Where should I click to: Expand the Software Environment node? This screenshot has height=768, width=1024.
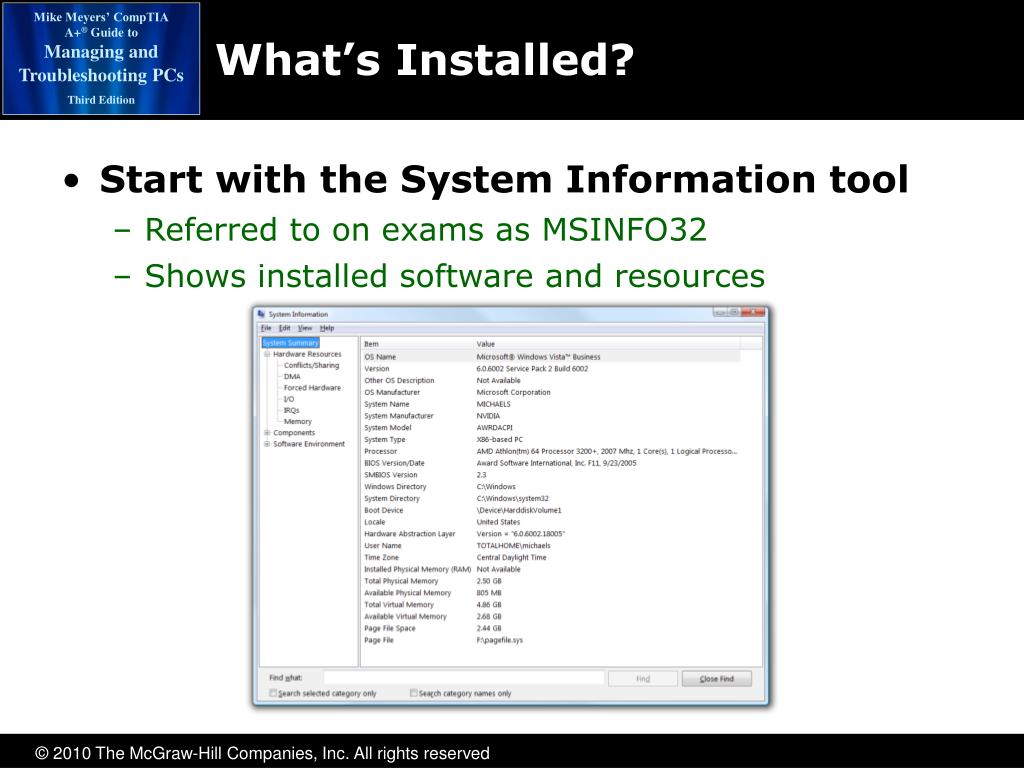[x=267, y=444]
